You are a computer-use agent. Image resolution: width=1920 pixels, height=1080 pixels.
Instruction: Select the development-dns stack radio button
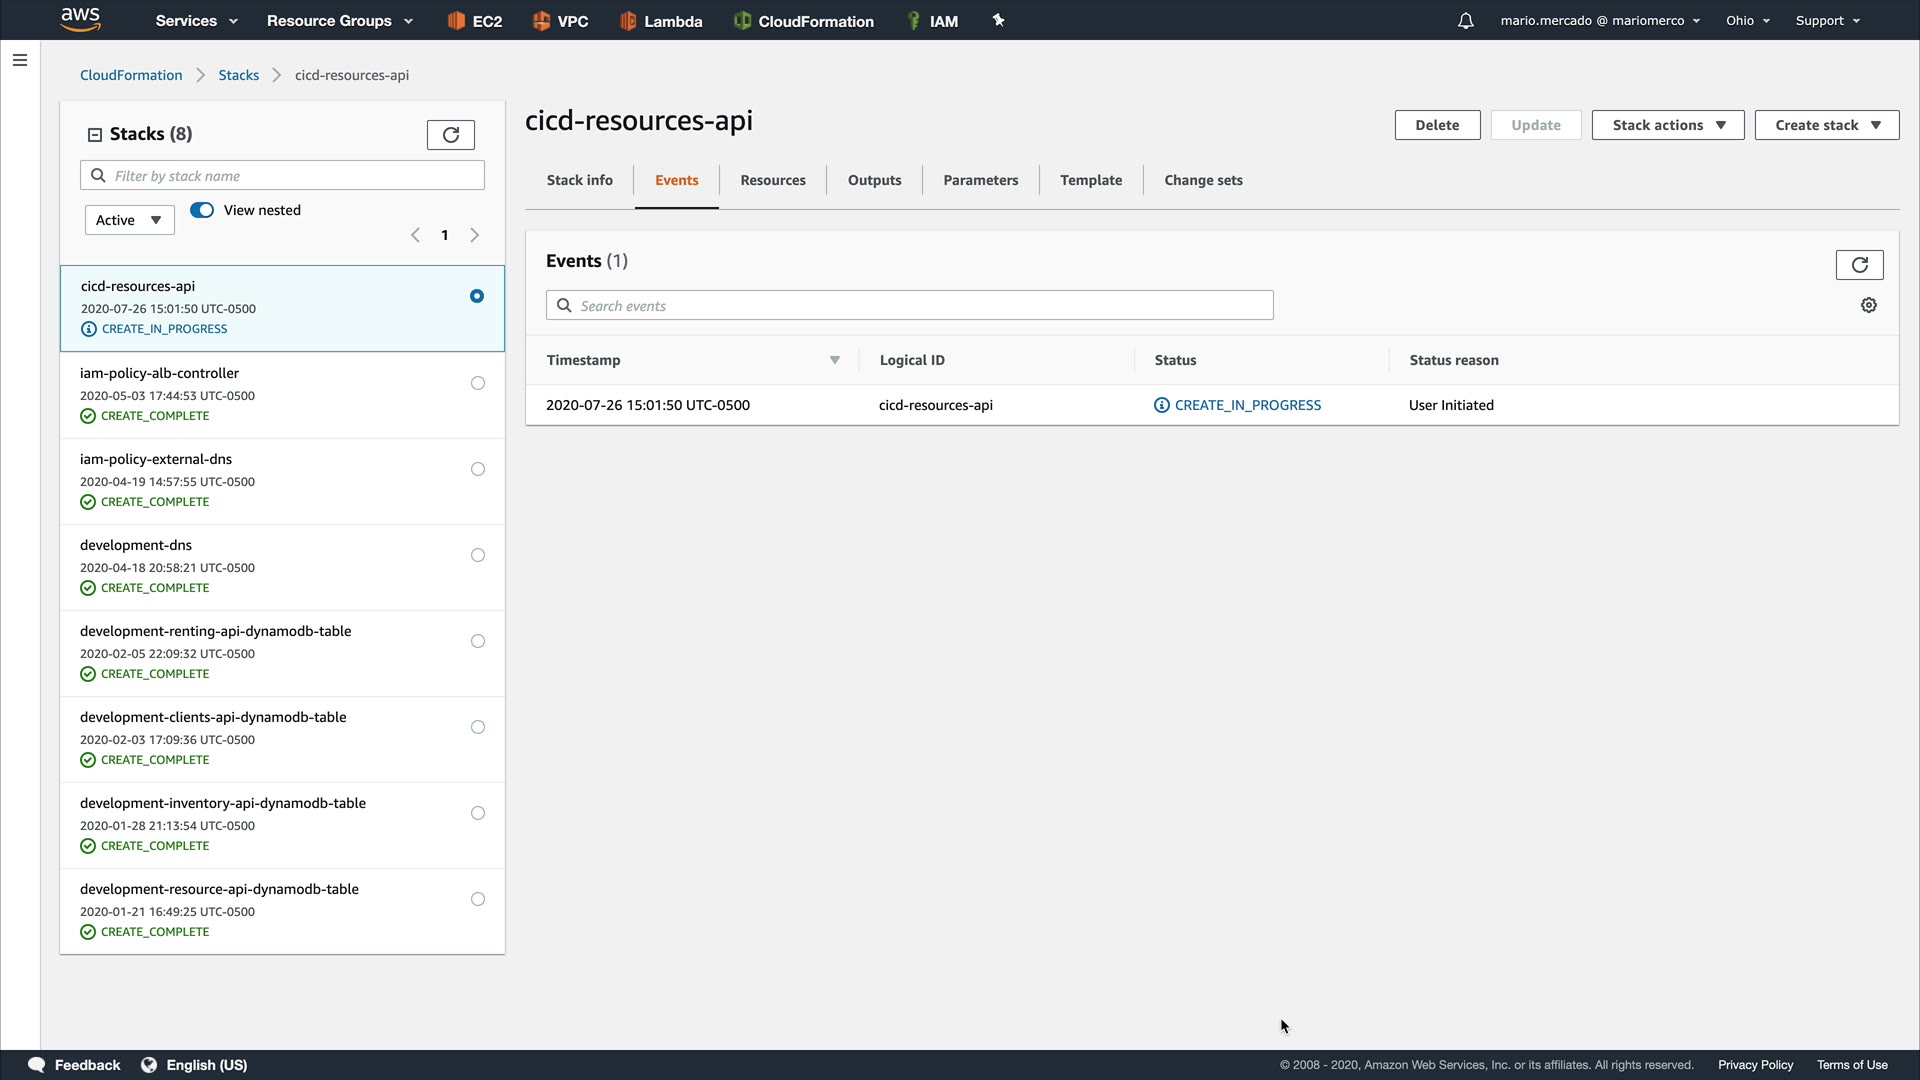tap(477, 555)
